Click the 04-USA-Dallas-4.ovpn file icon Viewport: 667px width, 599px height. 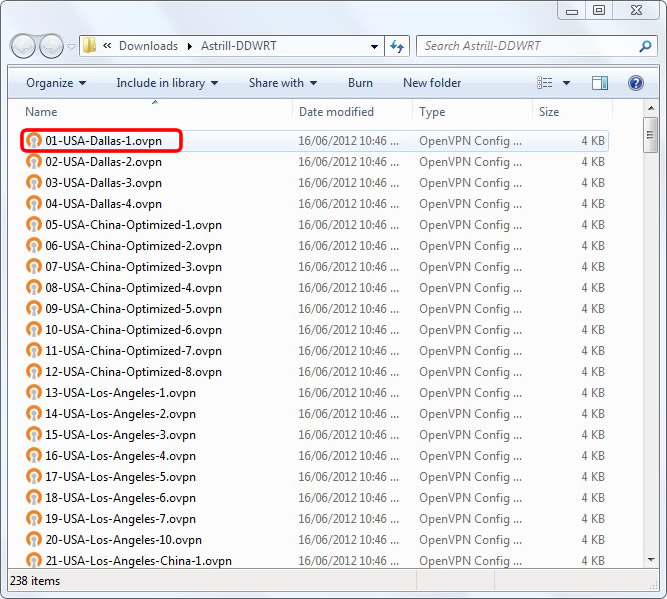[34, 204]
